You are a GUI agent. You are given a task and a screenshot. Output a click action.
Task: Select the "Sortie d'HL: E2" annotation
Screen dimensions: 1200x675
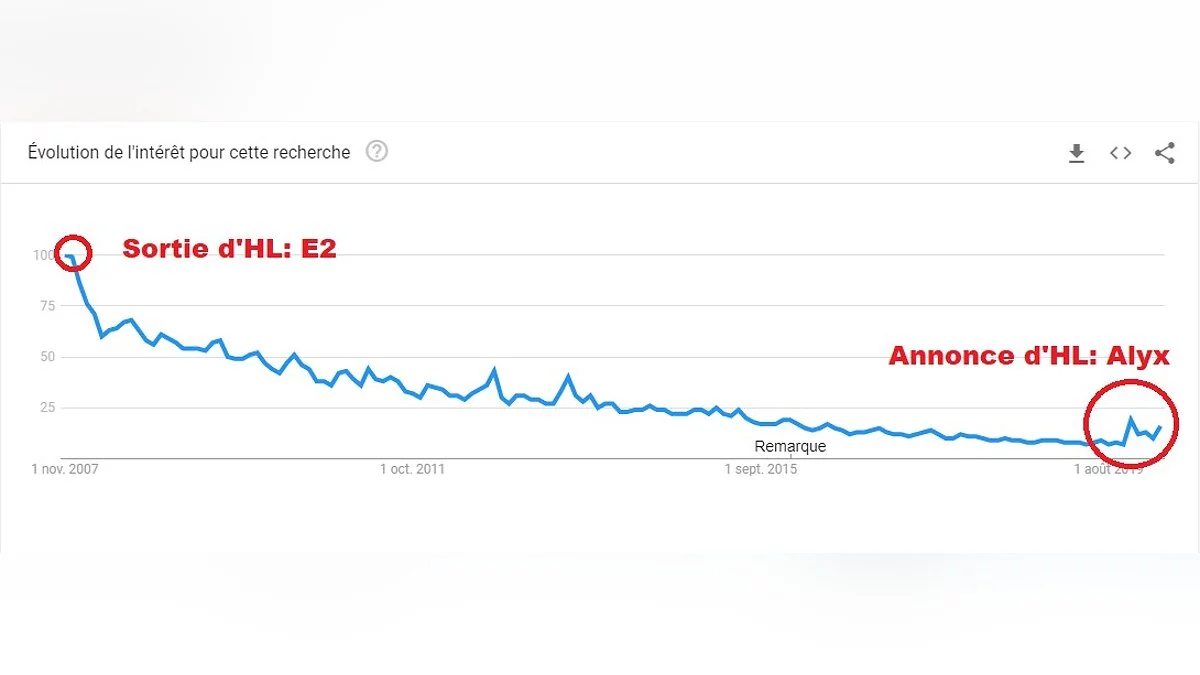[x=229, y=249]
